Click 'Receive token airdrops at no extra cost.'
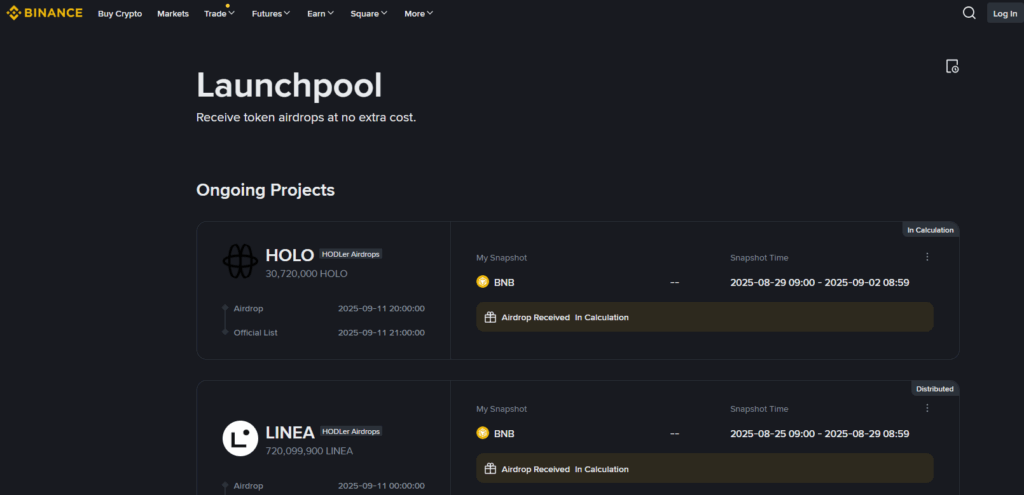 (306, 118)
